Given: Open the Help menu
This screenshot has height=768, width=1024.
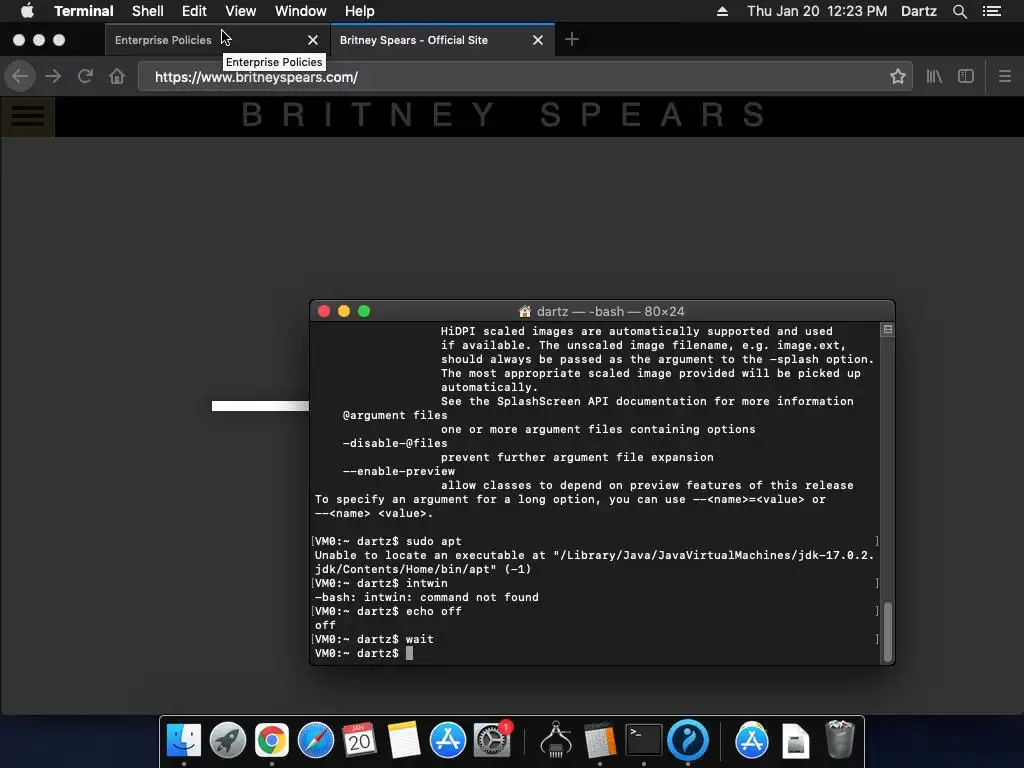Looking at the screenshot, I should point(359,11).
